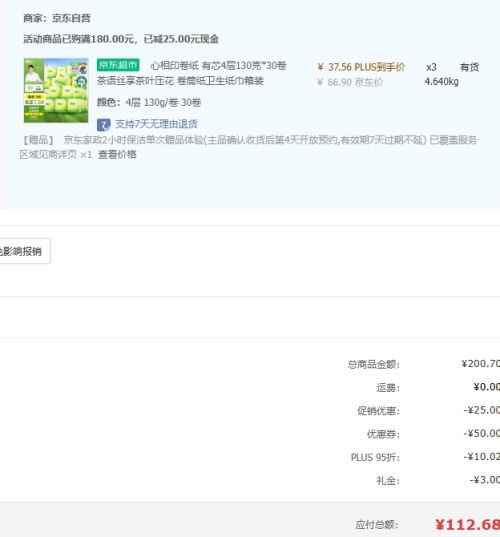Click the 商家: 京东自营 merchant label

point(57,18)
